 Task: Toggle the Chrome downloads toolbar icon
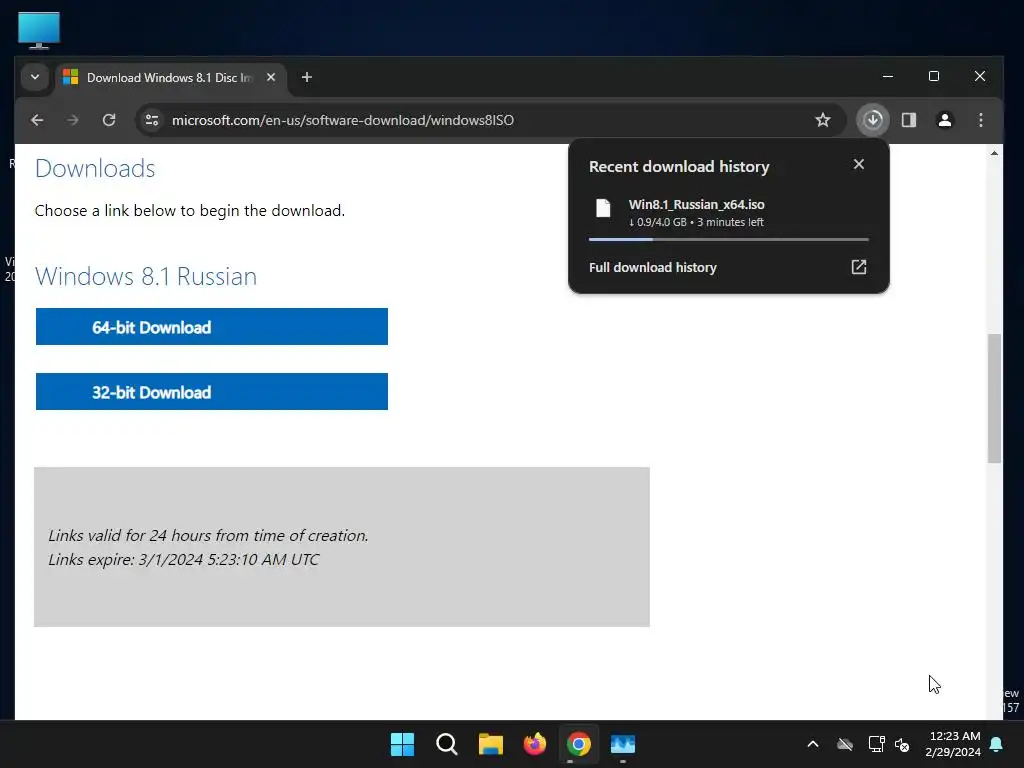pyautogui.click(x=873, y=120)
